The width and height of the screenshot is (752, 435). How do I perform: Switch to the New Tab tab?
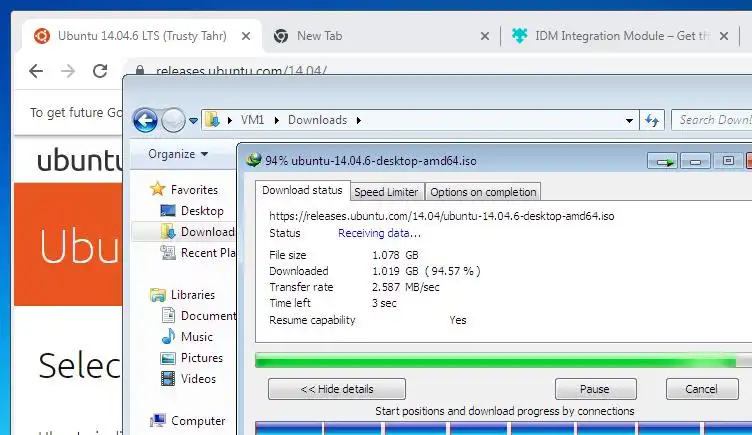pyautogui.click(x=381, y=36)
